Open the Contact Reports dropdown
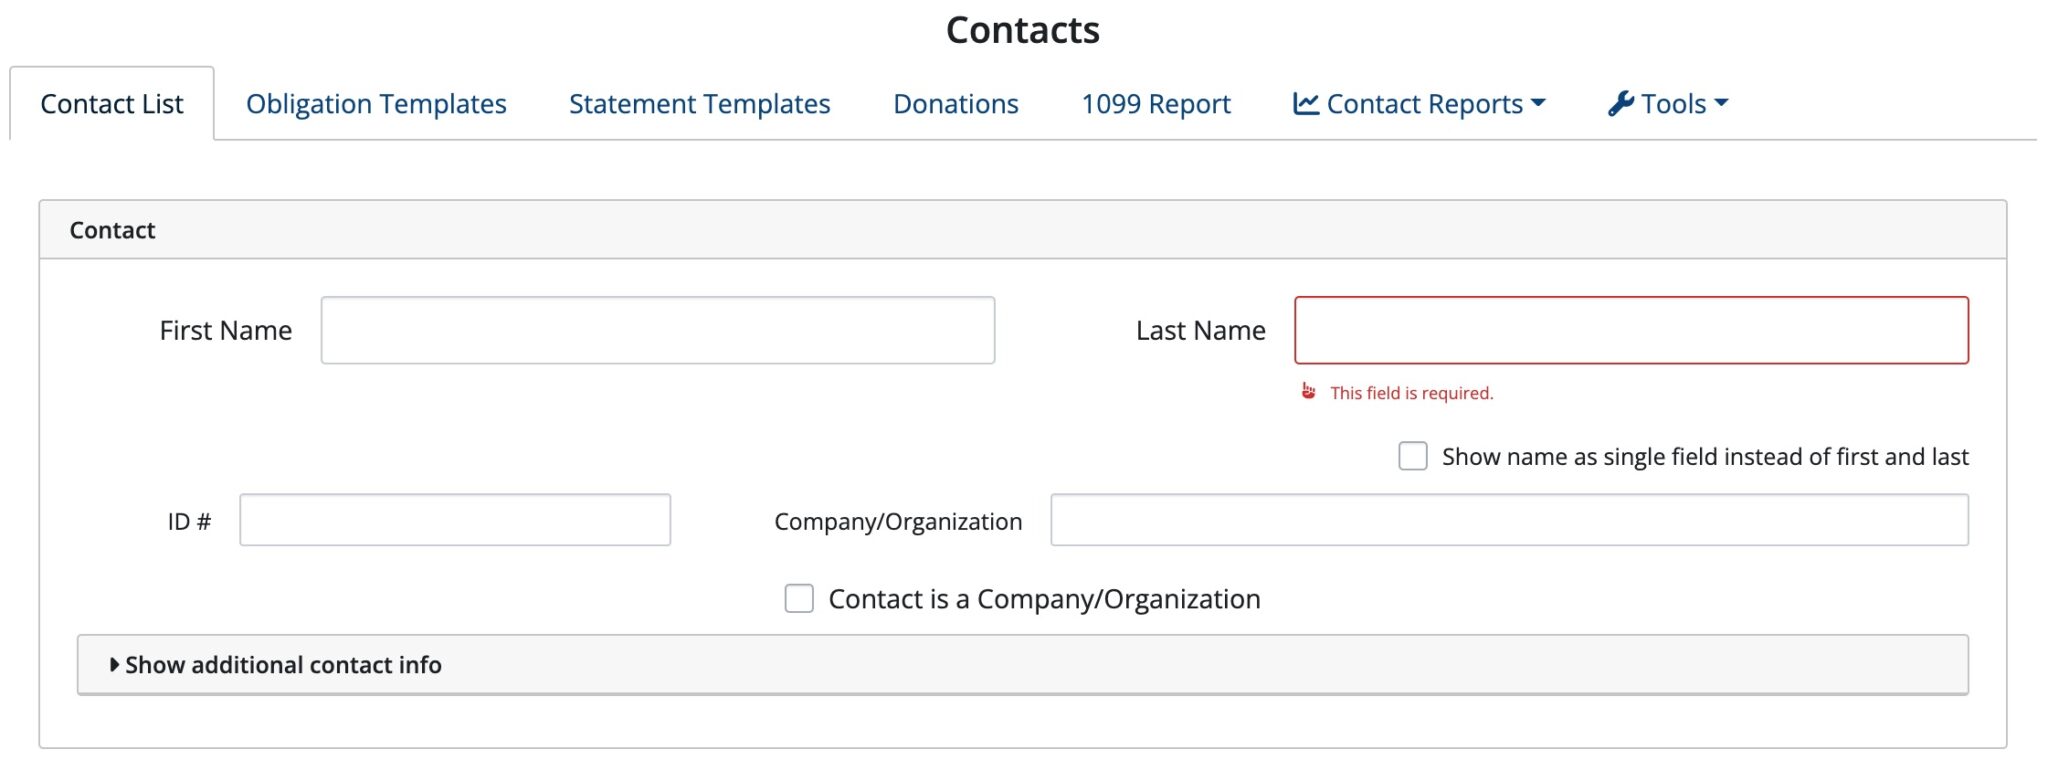Viewport: 2048px width, 760px height. [x=1420, y=103]
